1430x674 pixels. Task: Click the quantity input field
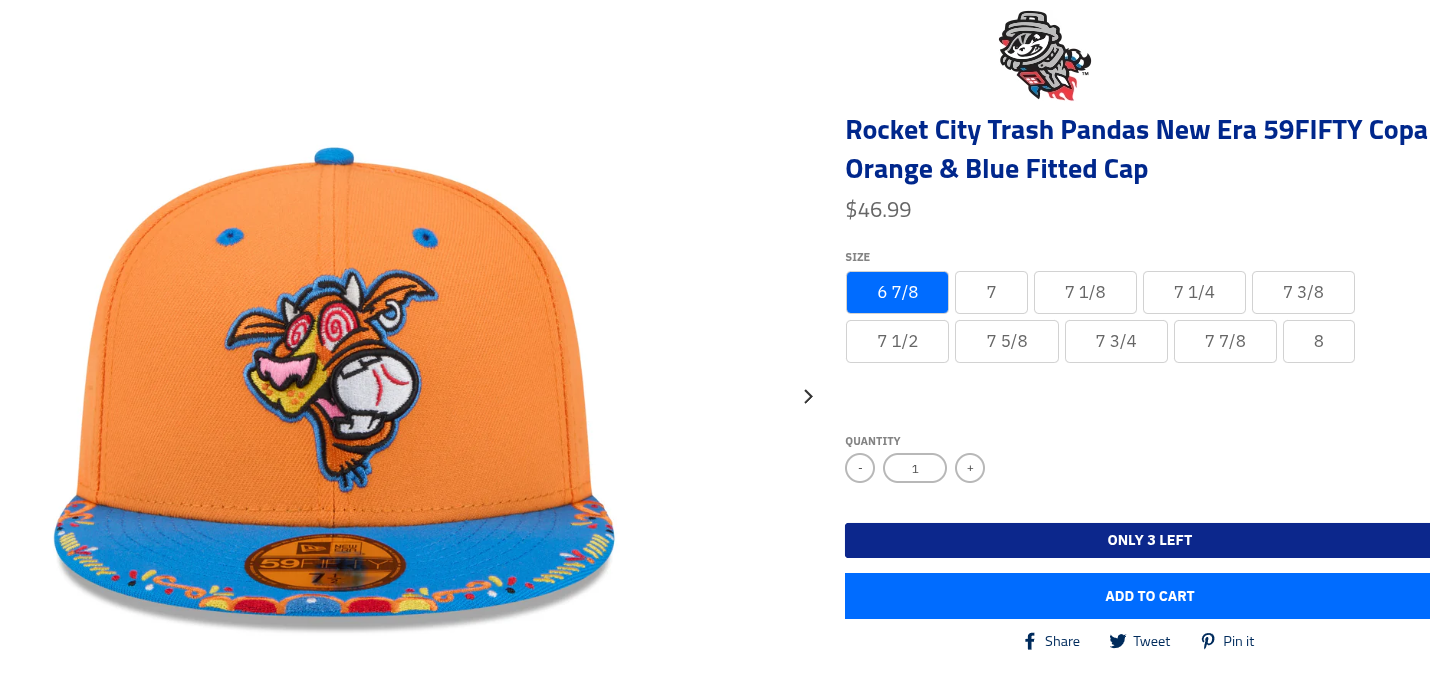click(915, 468)
